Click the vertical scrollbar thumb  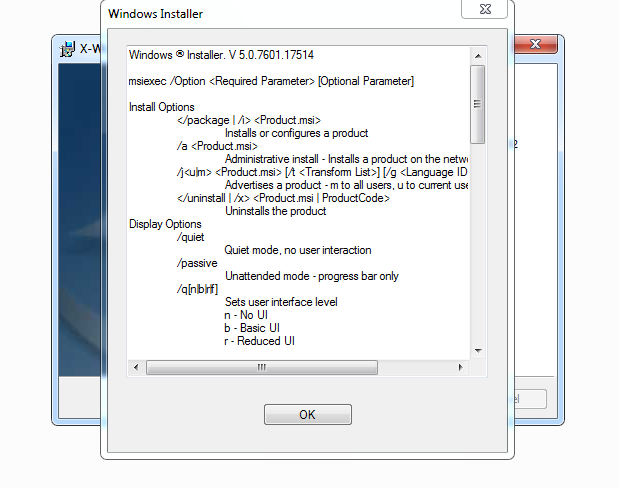[478, 104]
